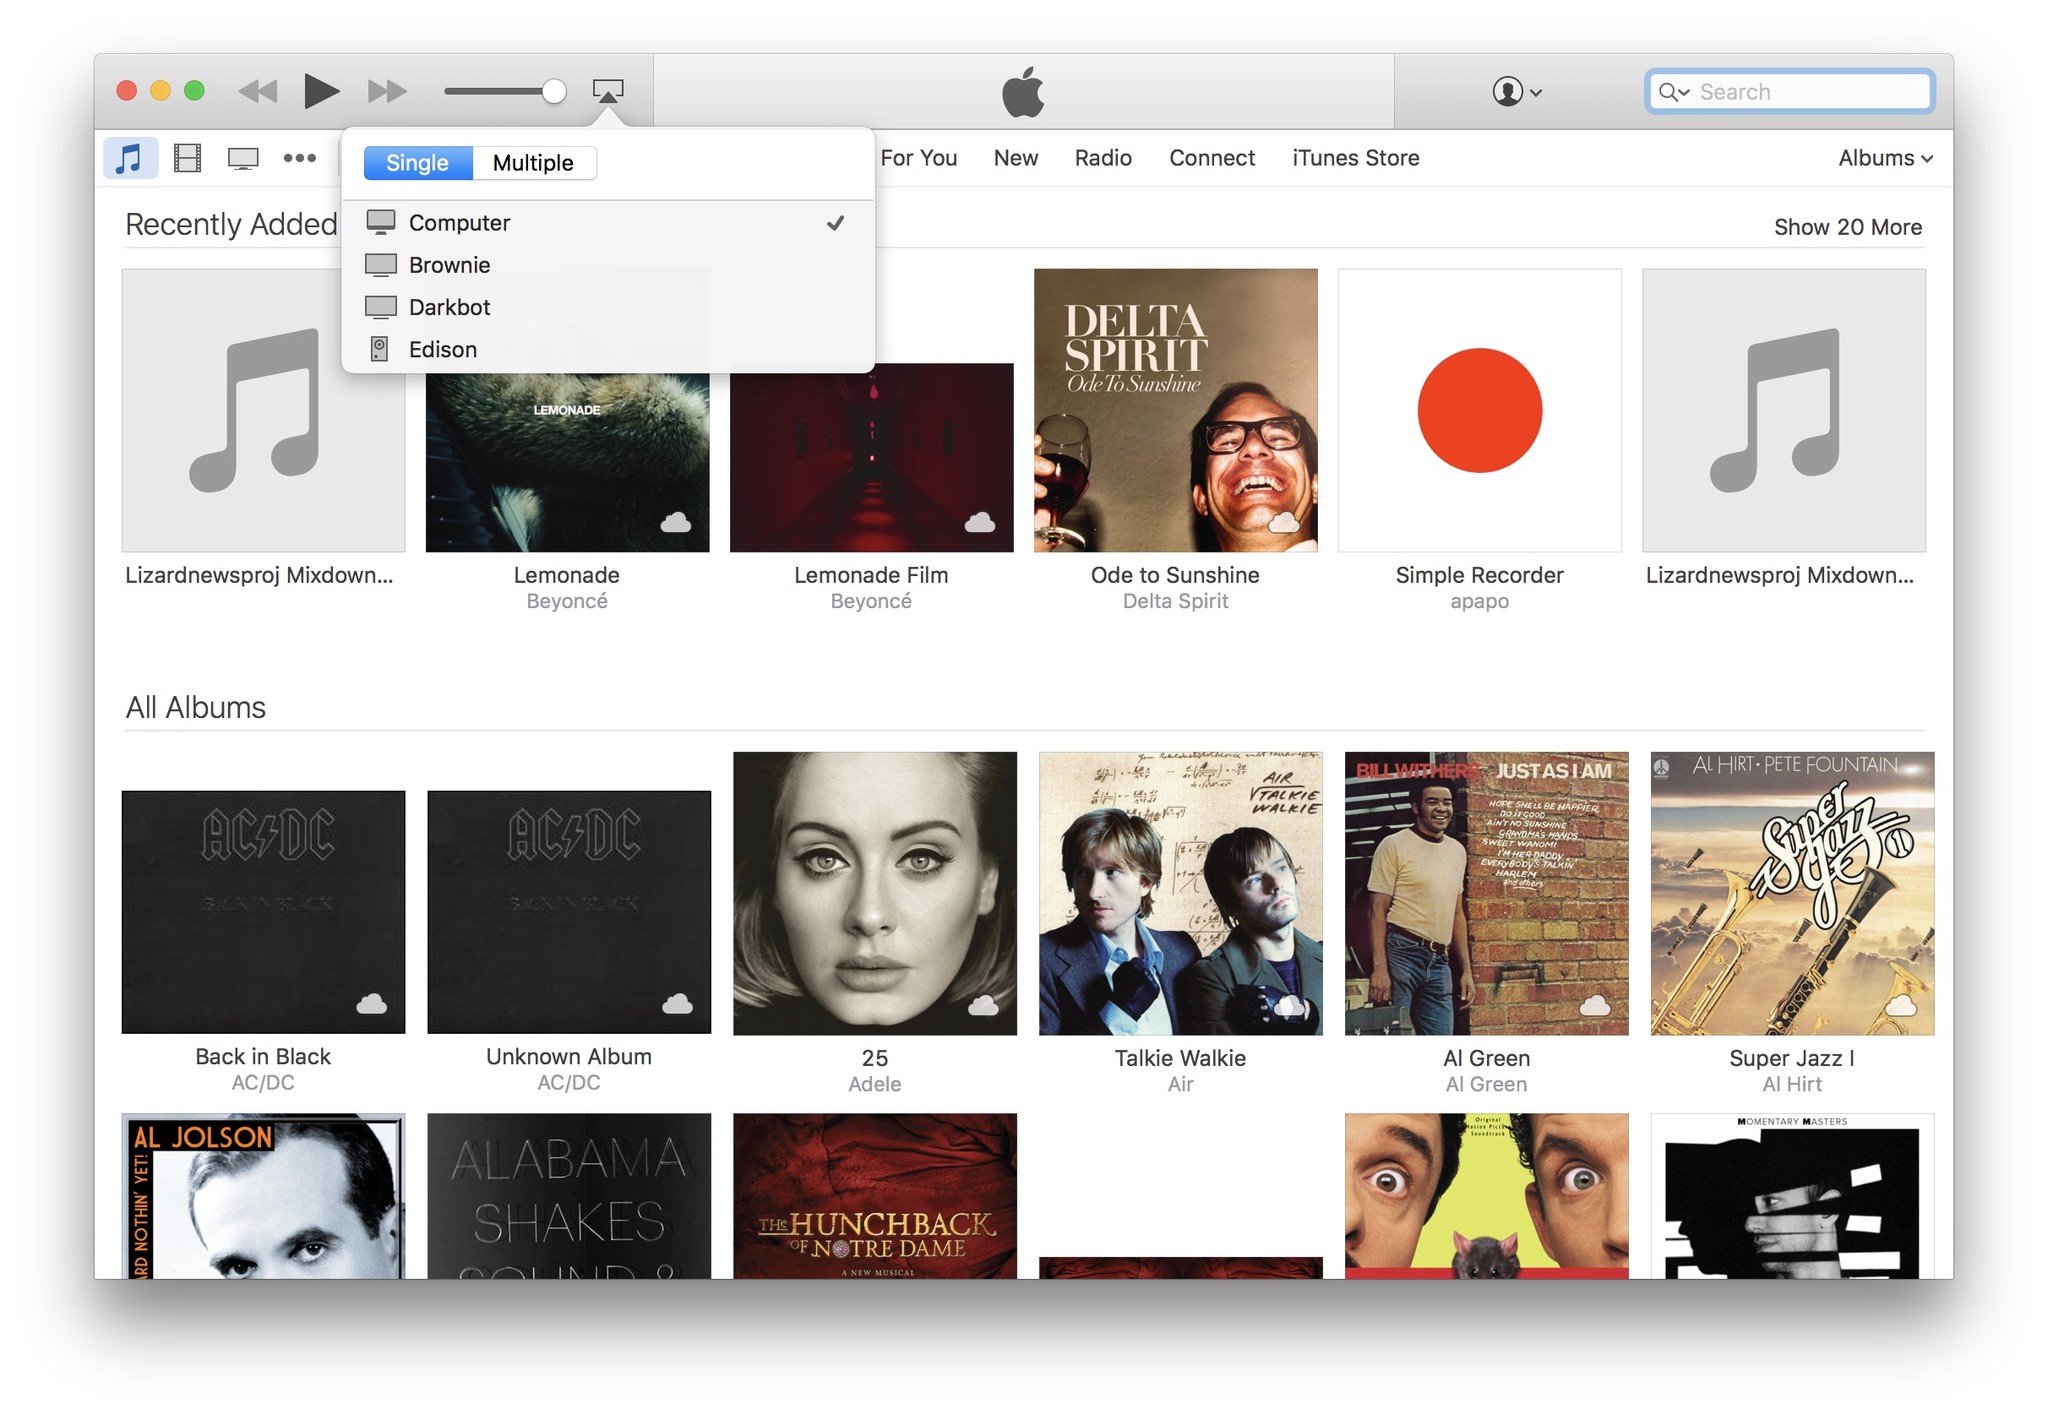Open the Alabama Shakes album cover
Screen dimensions: 2048x1414
click(x=569, y=1196)
